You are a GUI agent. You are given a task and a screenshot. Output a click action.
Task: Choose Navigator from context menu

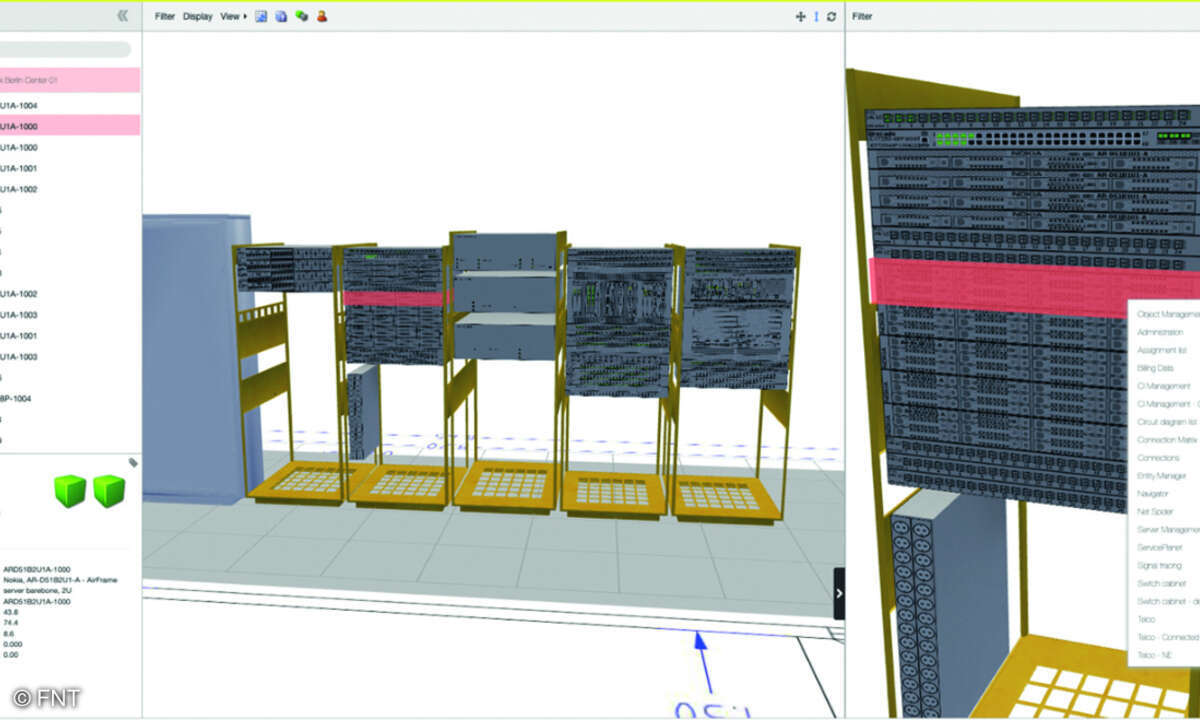[1153, 494]
